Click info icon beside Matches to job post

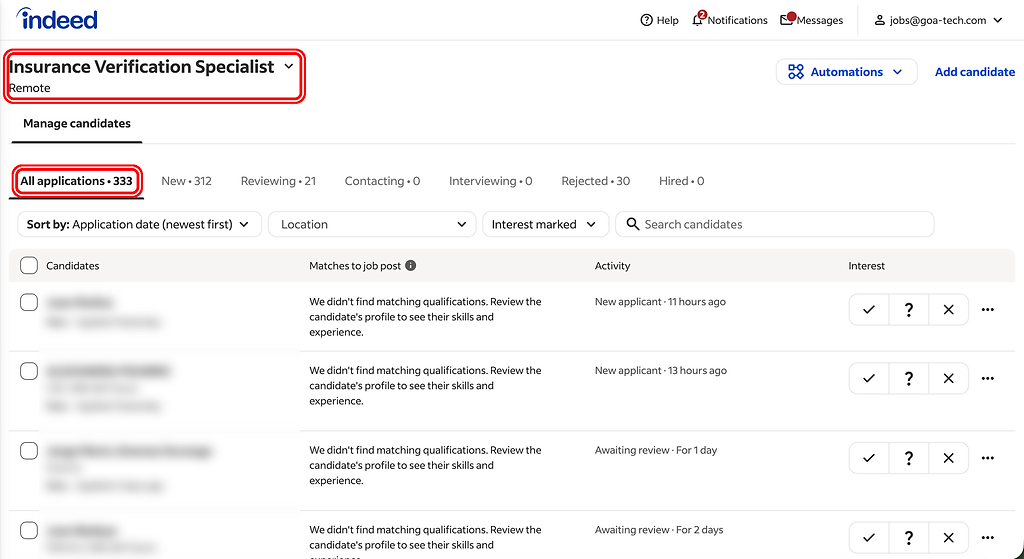pos(411,265)
